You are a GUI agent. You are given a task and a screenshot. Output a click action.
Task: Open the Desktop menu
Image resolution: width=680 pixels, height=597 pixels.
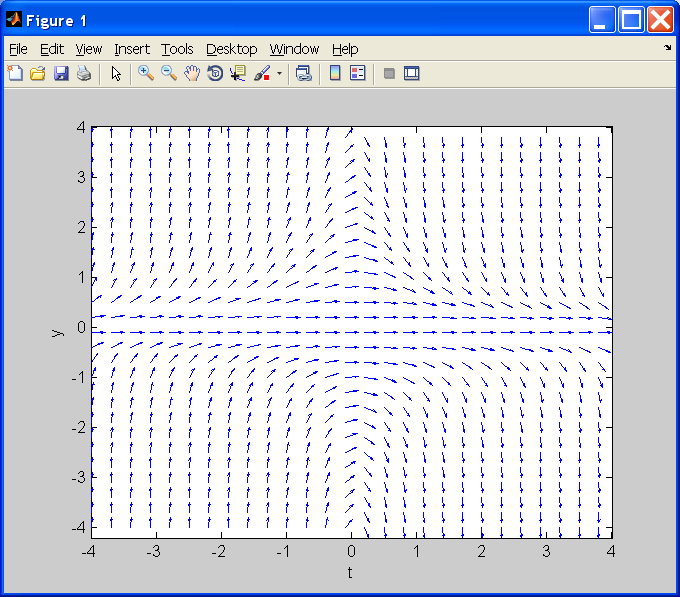[x=232, y=49]
